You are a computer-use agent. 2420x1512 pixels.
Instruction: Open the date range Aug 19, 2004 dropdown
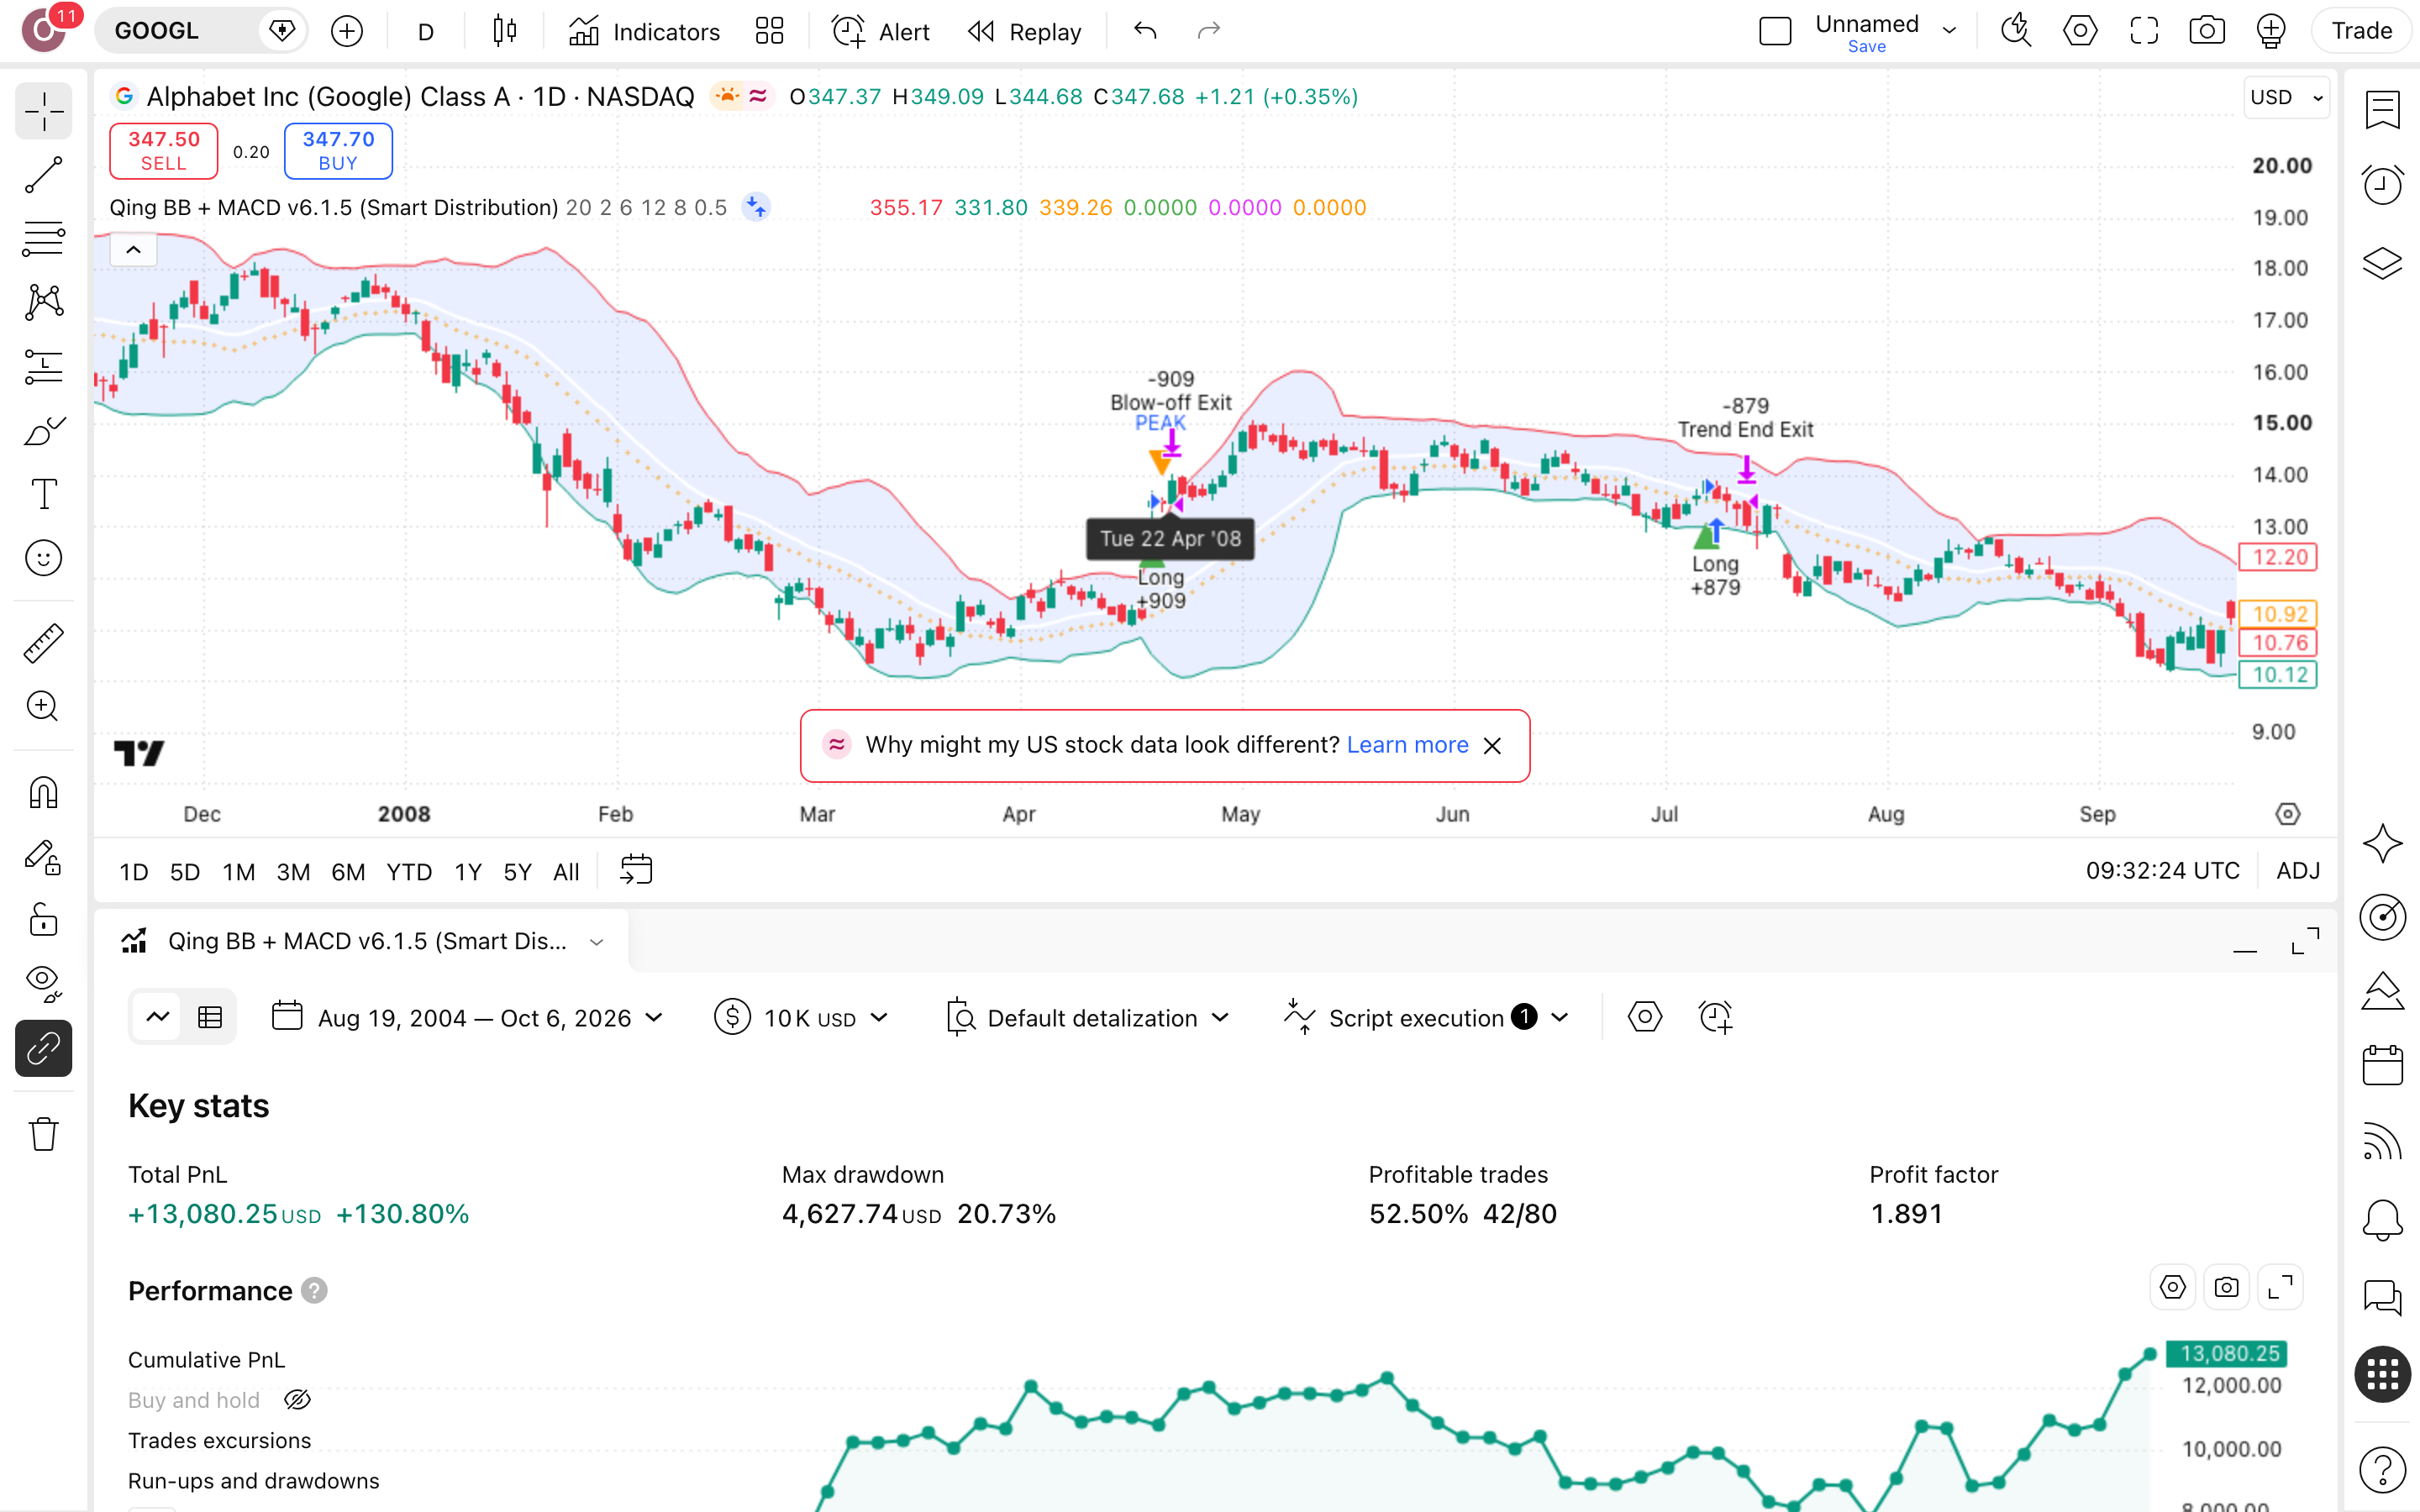467,1018
